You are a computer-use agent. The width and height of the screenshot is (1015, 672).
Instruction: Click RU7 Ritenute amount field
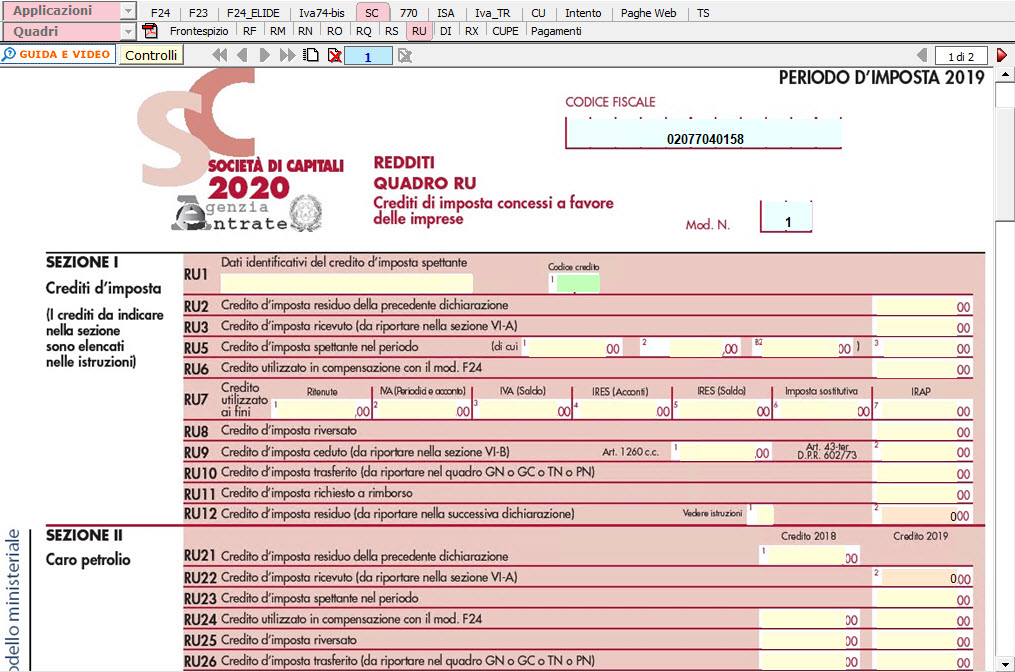coord(323,410)
